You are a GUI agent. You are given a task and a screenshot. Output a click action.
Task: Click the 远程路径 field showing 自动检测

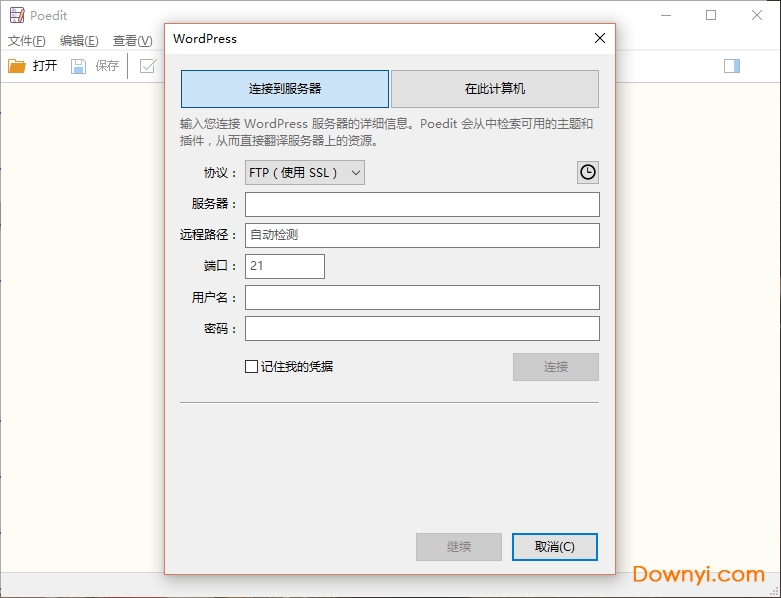click(x=422, y=235)
